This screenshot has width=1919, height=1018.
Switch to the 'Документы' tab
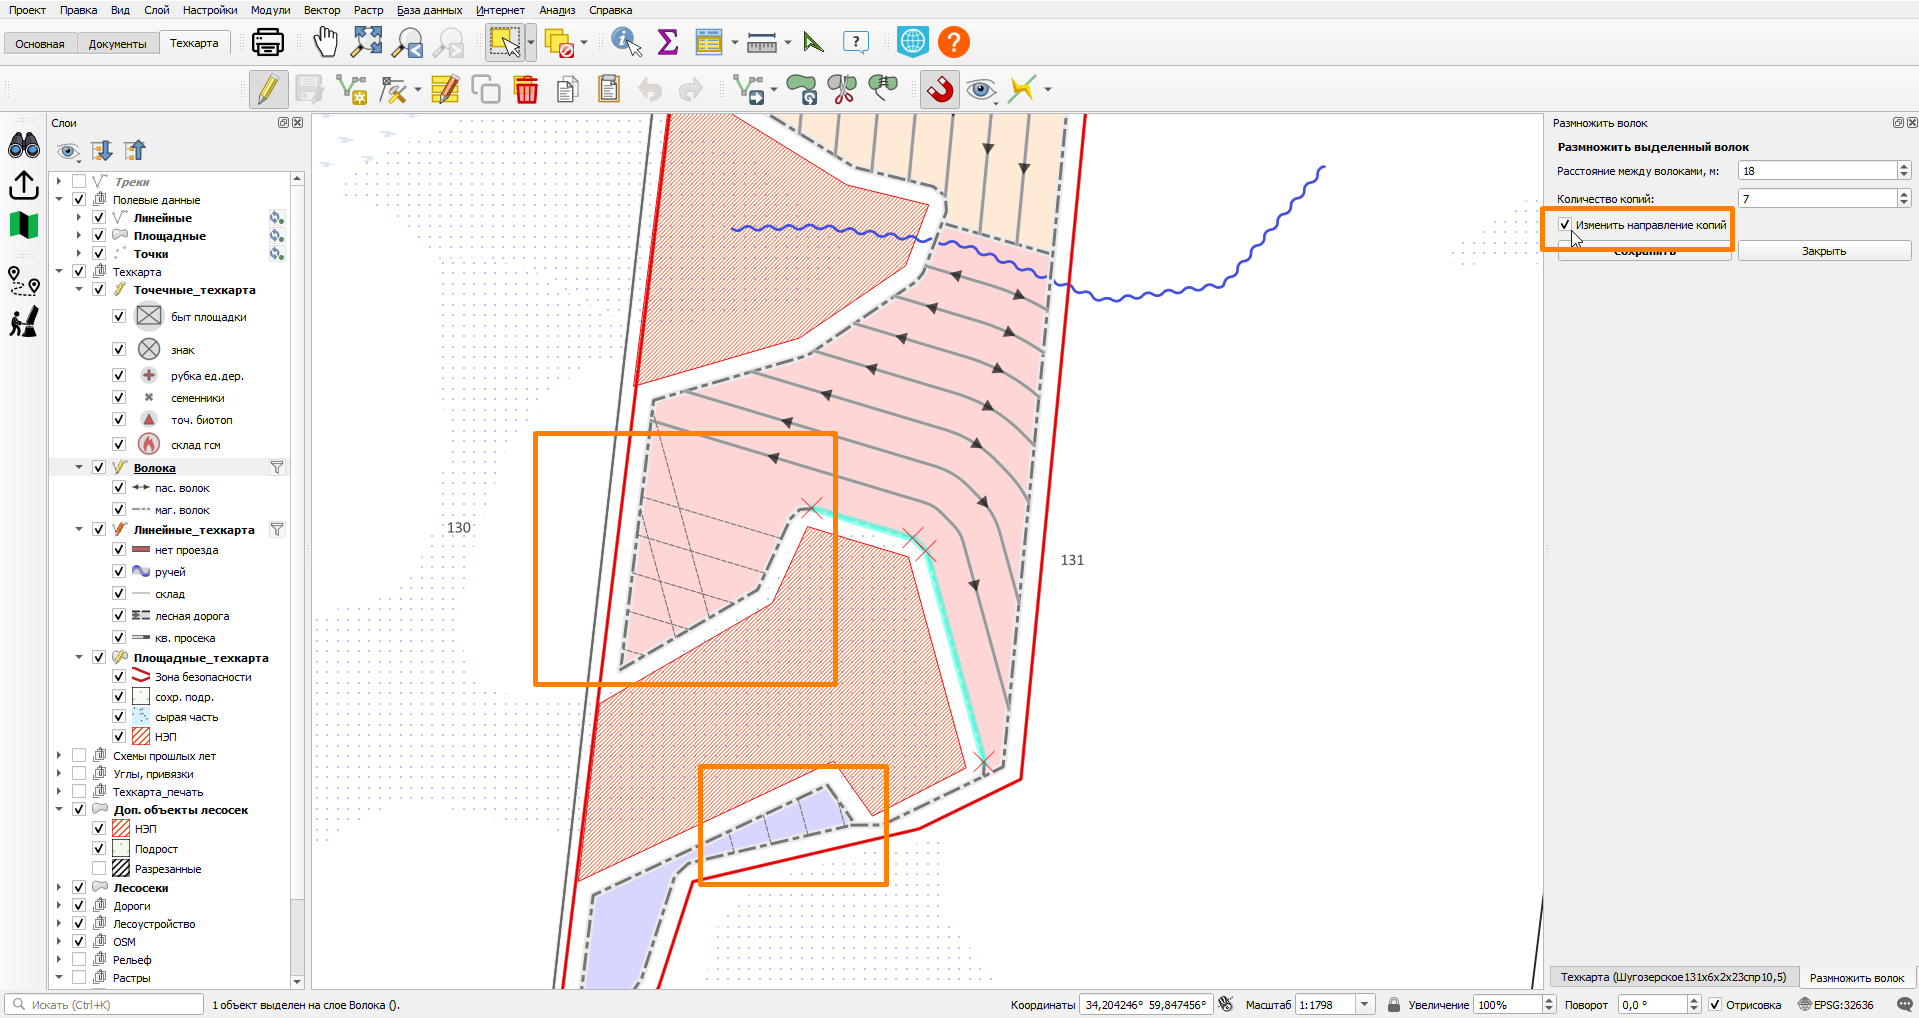coord(117,44)
